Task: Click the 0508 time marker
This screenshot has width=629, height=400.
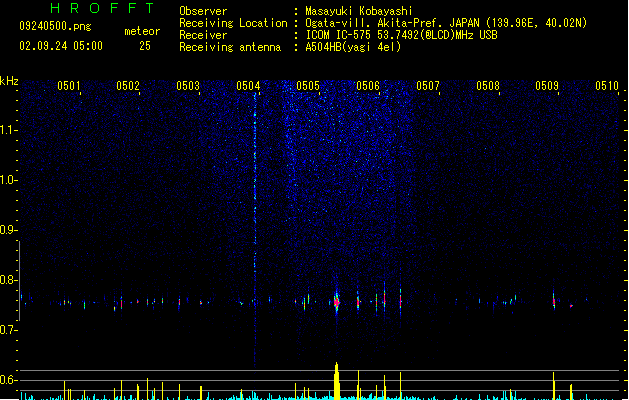Action: (488, 86)
